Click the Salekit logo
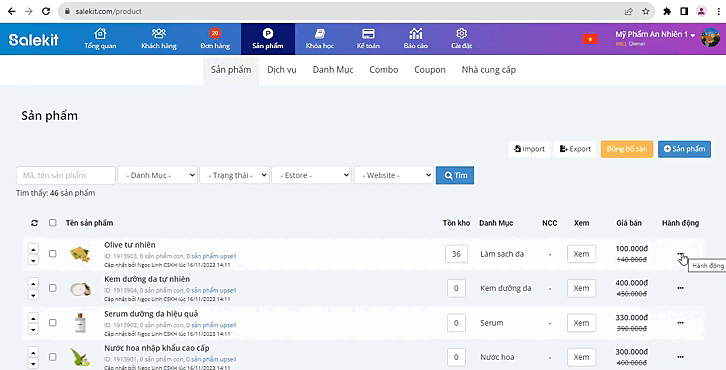Image resolution: width=726 pixels, height=370 pixels. [x=34, y=39]
